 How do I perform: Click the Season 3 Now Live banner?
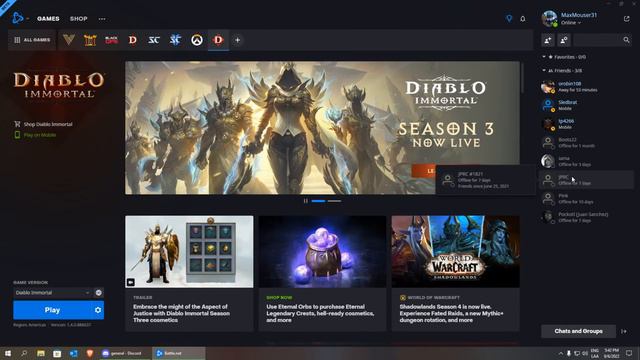[x=322, y=128]
